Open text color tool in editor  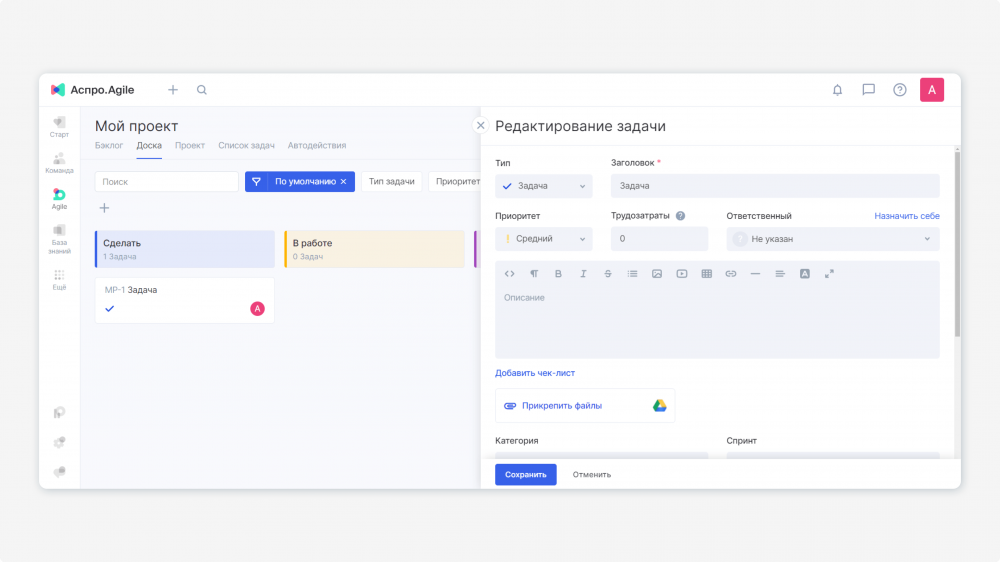805,274
